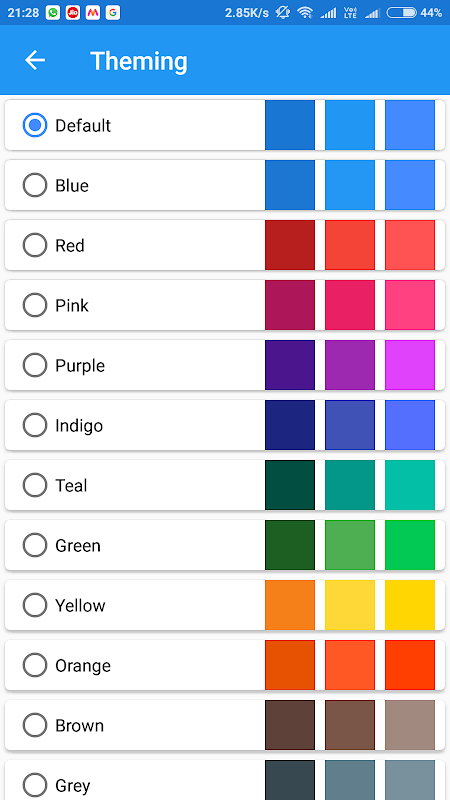Click the magenta swatch in Purple row

[x=410, y=365]
